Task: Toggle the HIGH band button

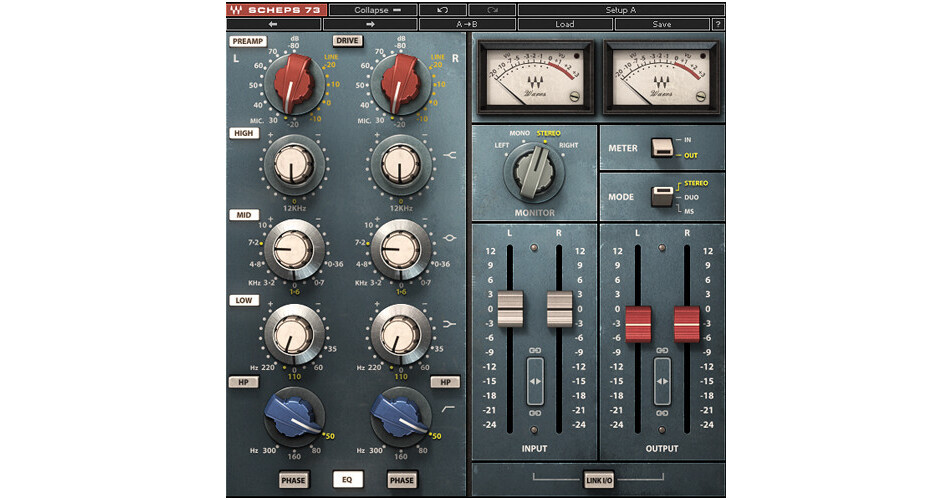Action: coord(243,133)
